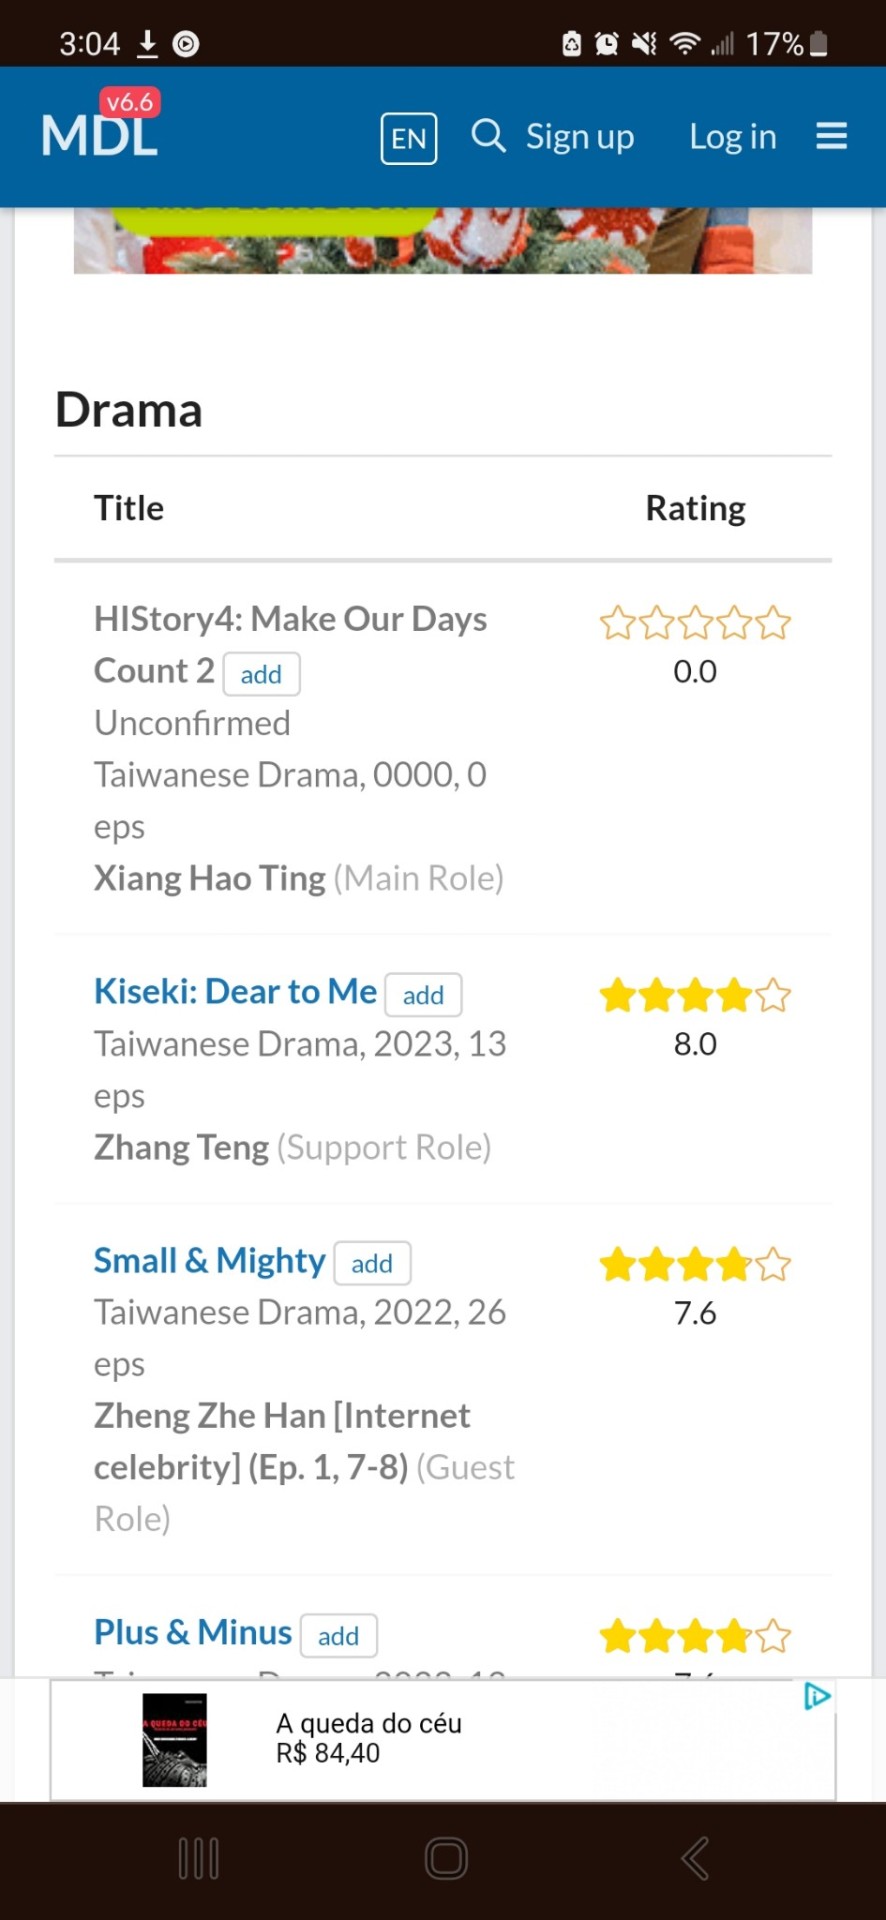Screen dimensions: 886x1920
Task: Tap the search magnifier icon
Action: (x=488, y=135)
